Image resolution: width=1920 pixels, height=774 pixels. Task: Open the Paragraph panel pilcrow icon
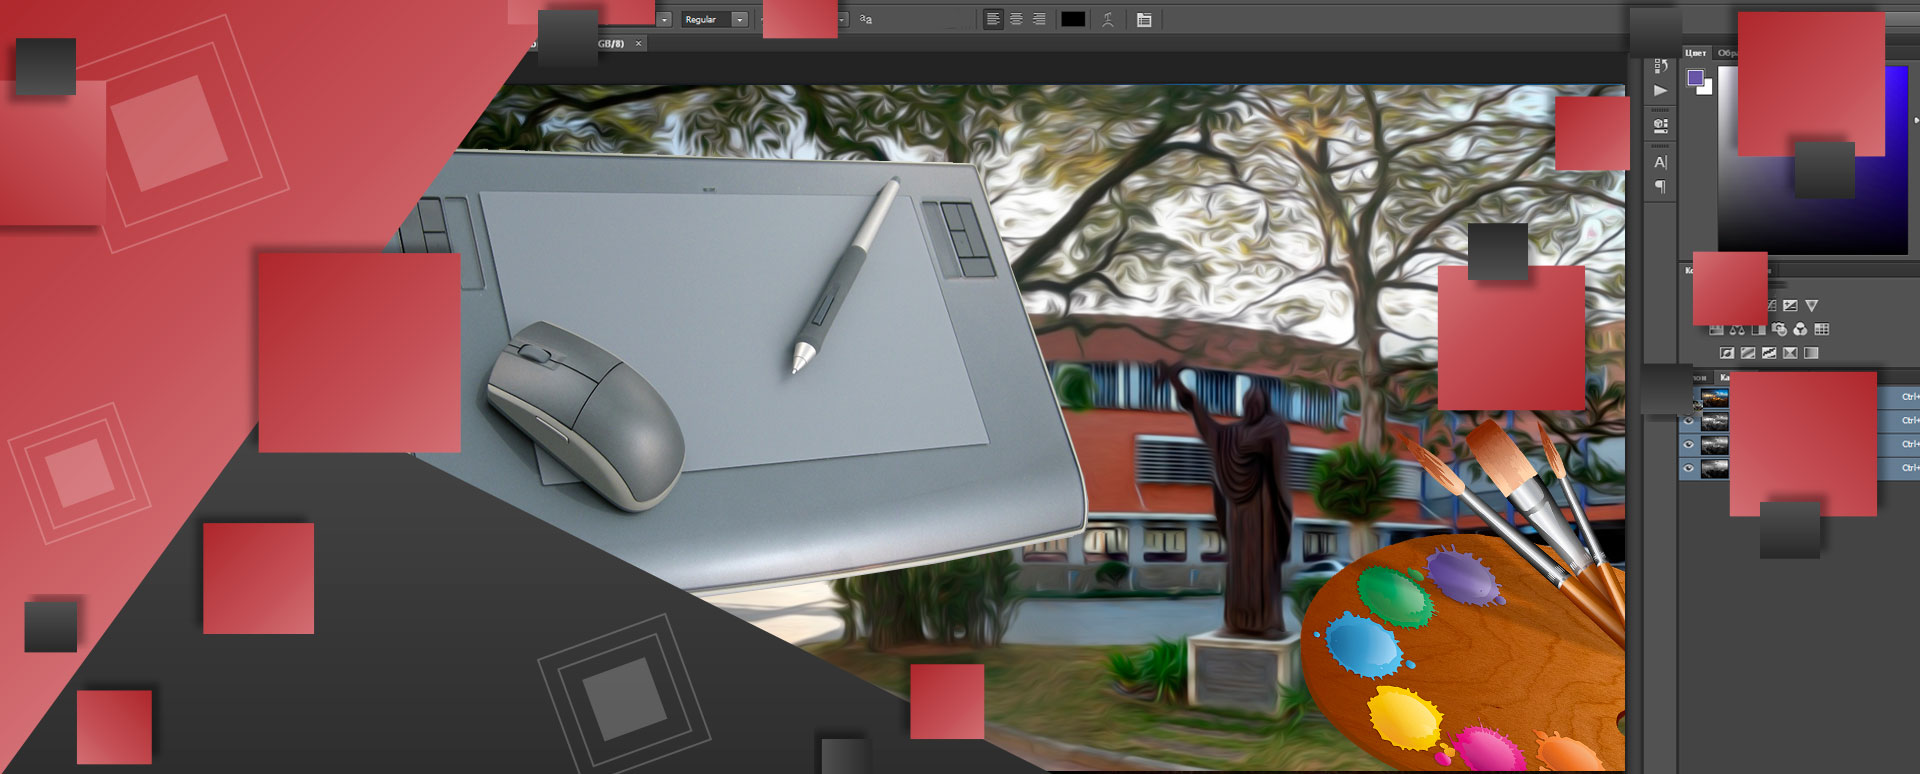pyautogui.click(x=1660, y=187)
